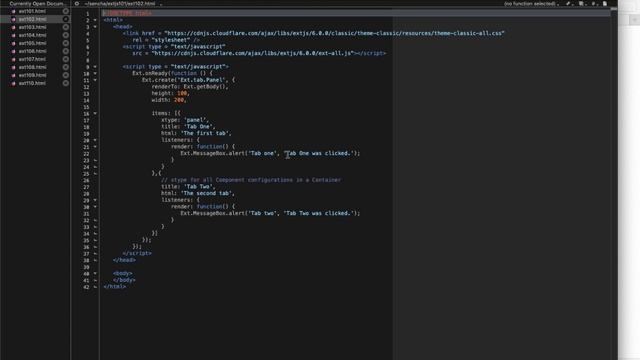
Task: Close ext105.html using its circle button
Action: [x=66, y=43]
